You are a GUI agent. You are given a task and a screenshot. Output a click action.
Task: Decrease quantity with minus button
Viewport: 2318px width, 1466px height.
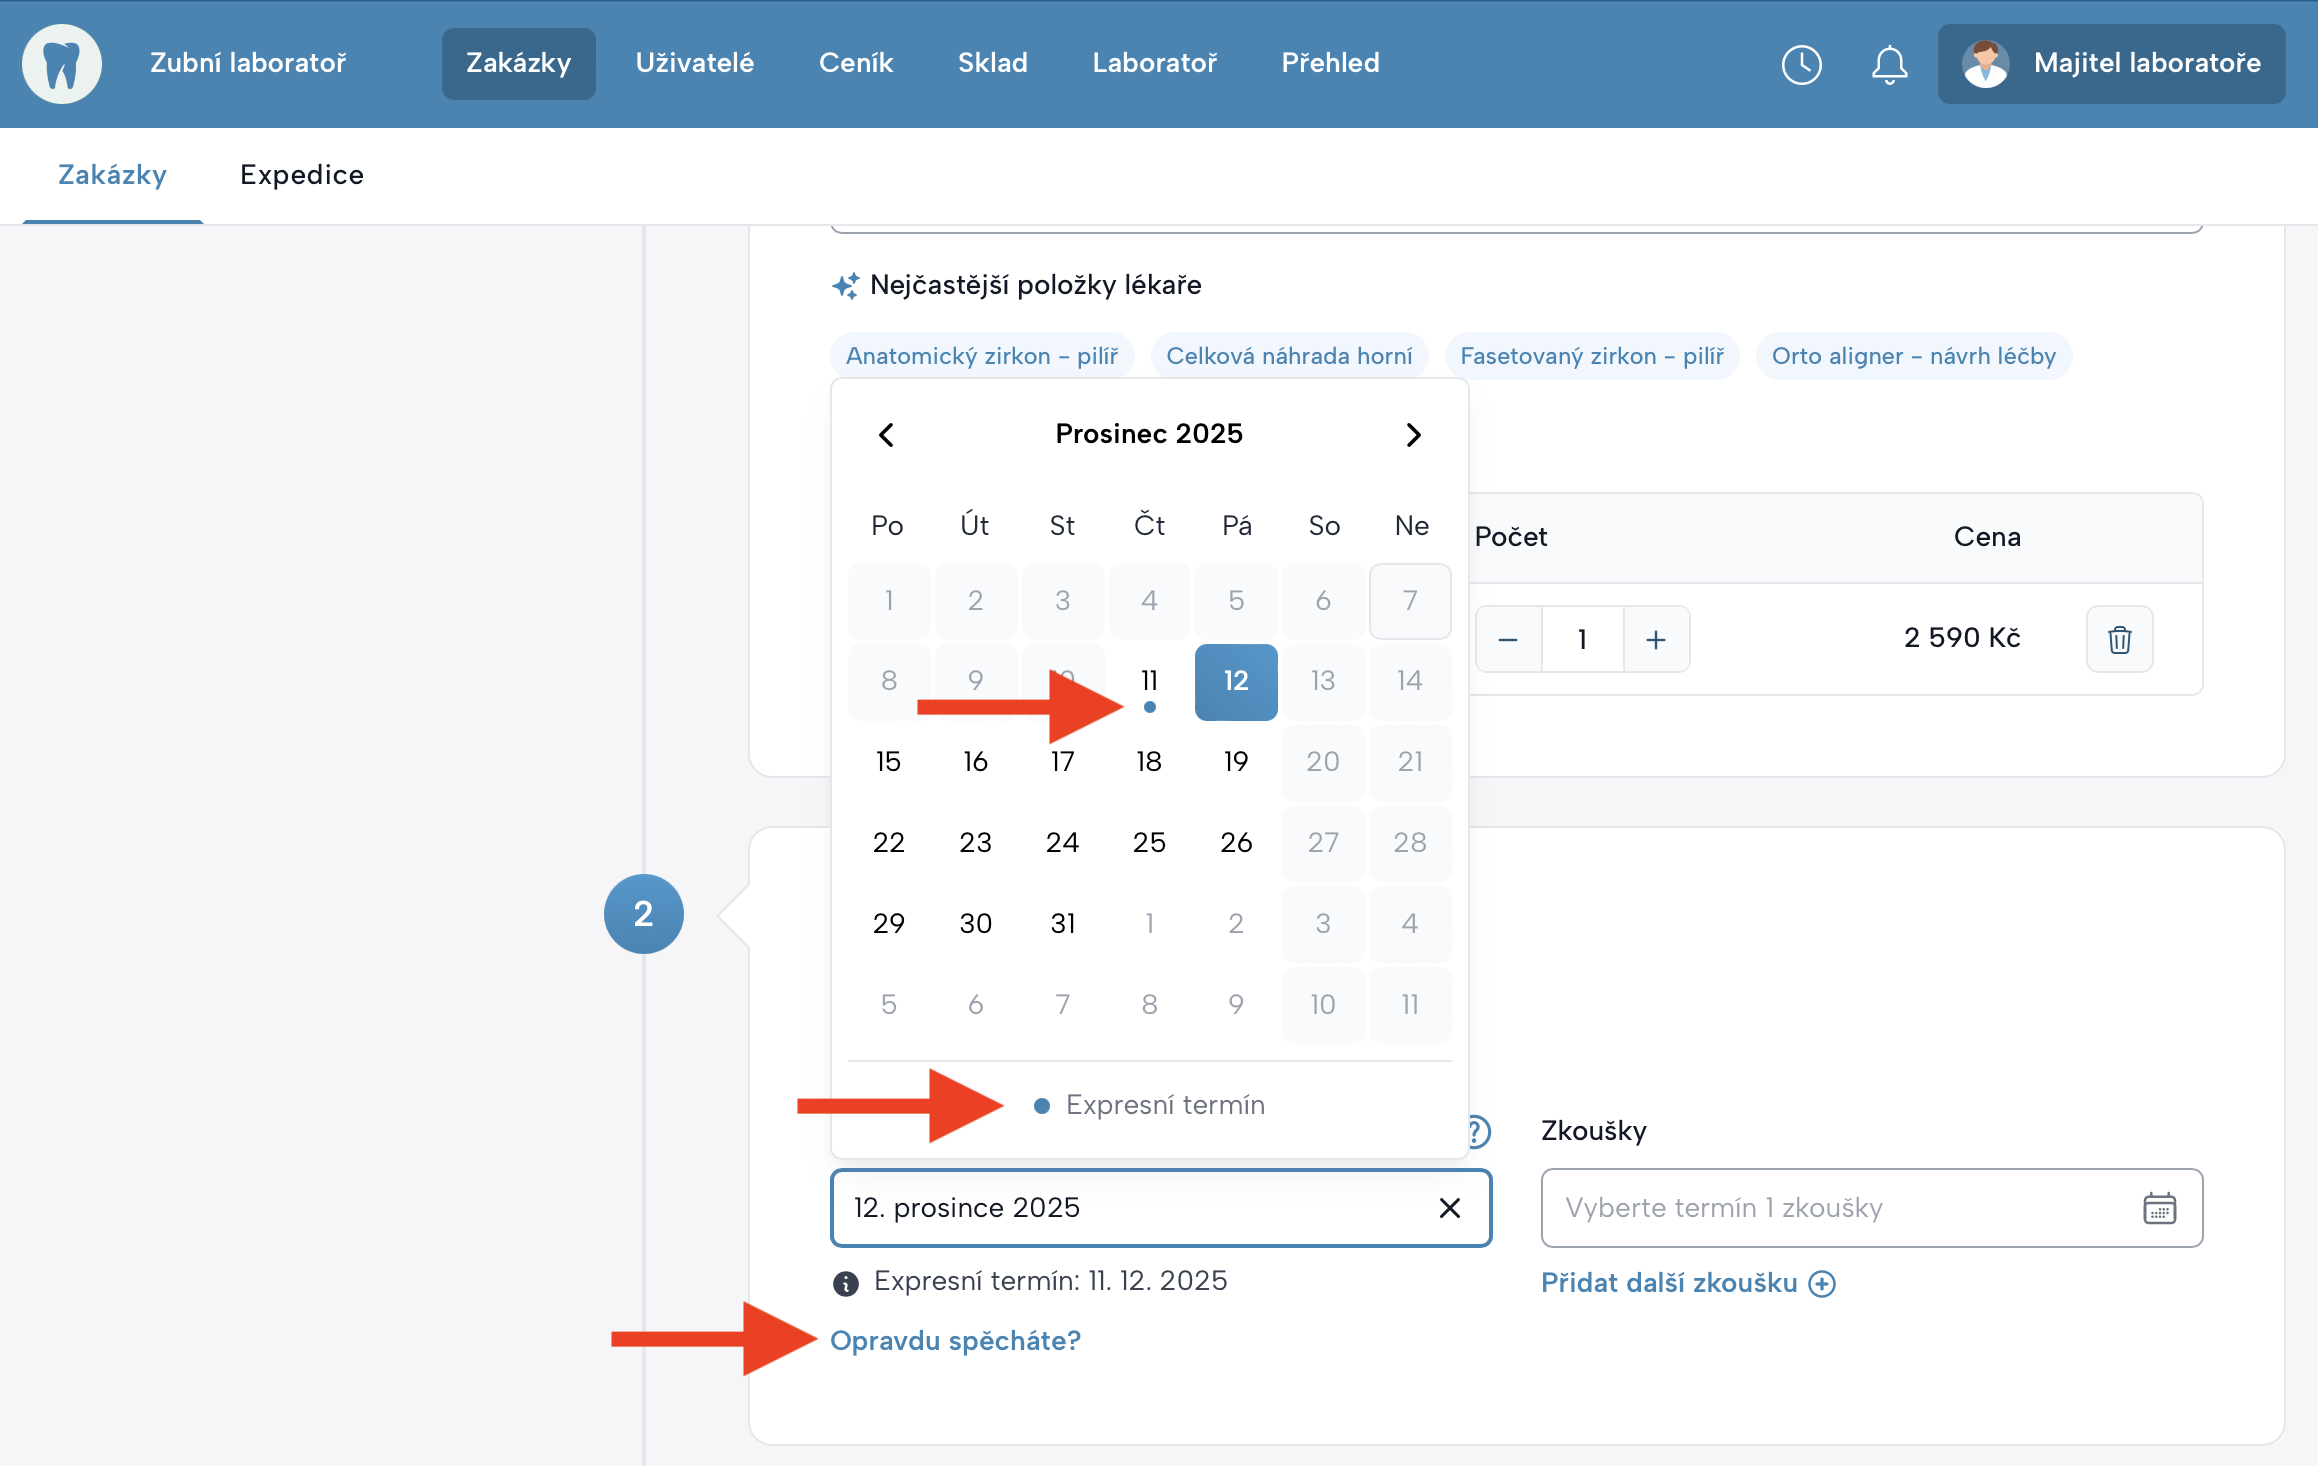(x=1508, y=639)
